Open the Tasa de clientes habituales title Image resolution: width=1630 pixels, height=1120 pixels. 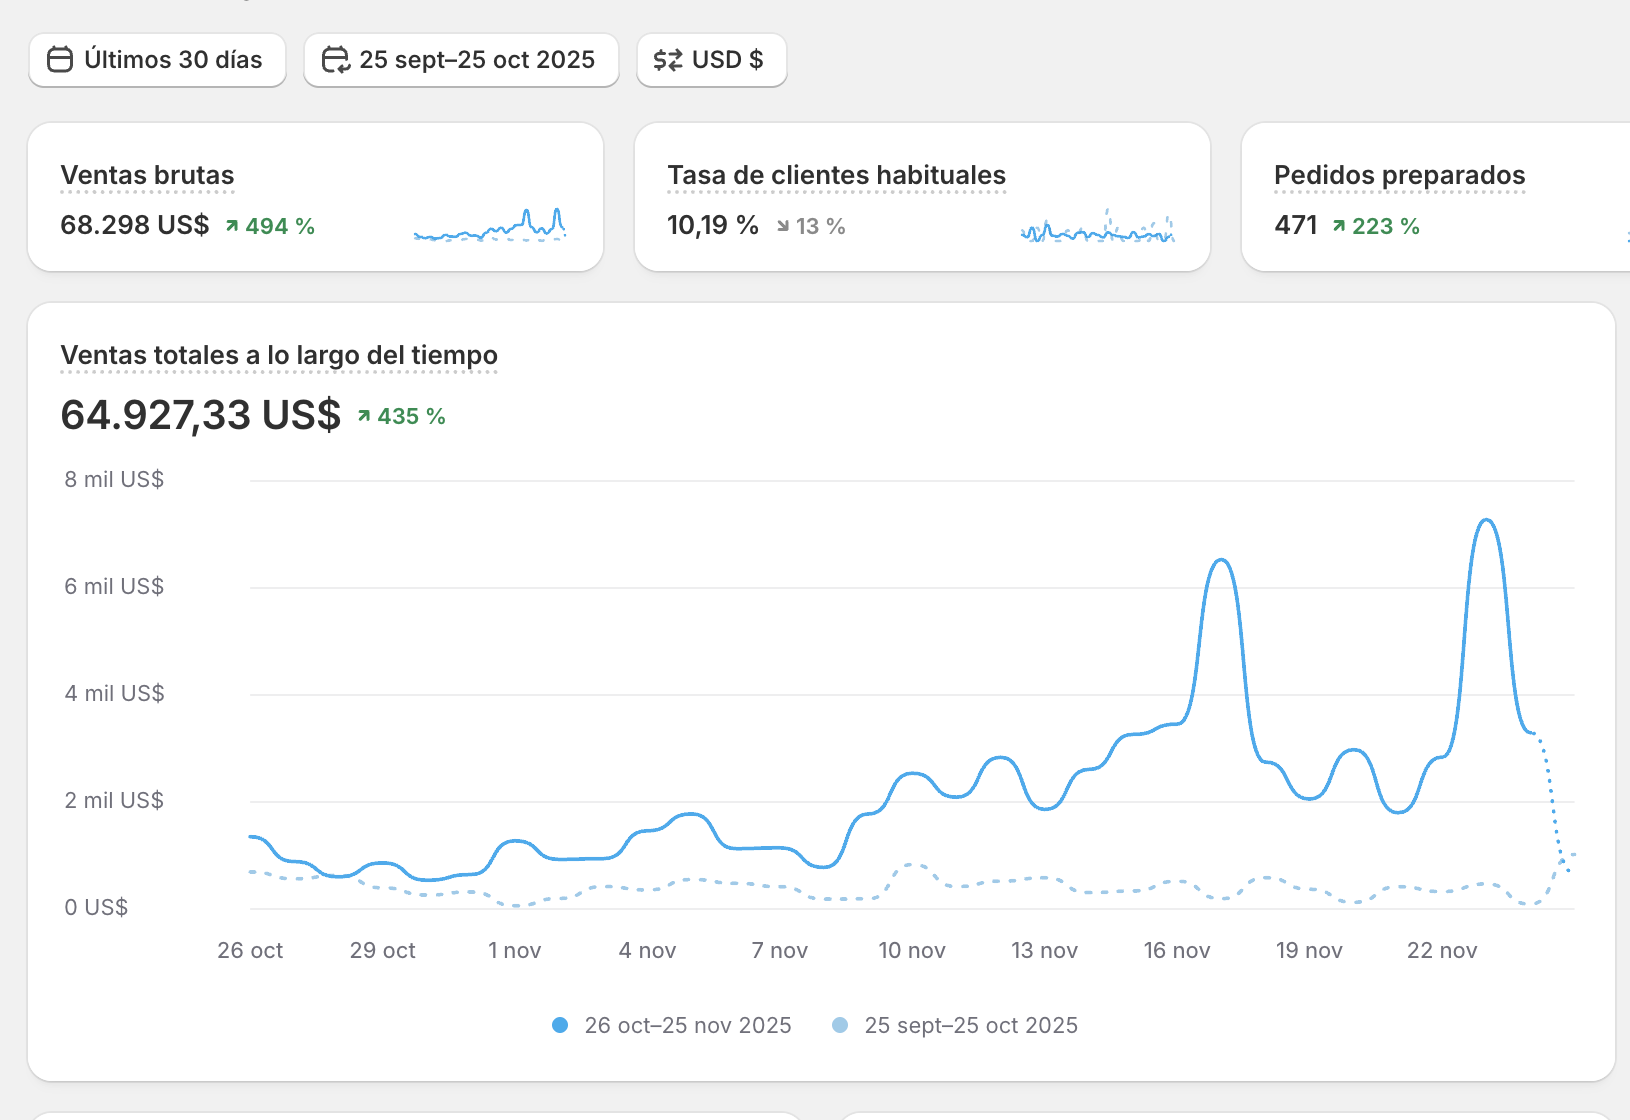click(836, 175)
